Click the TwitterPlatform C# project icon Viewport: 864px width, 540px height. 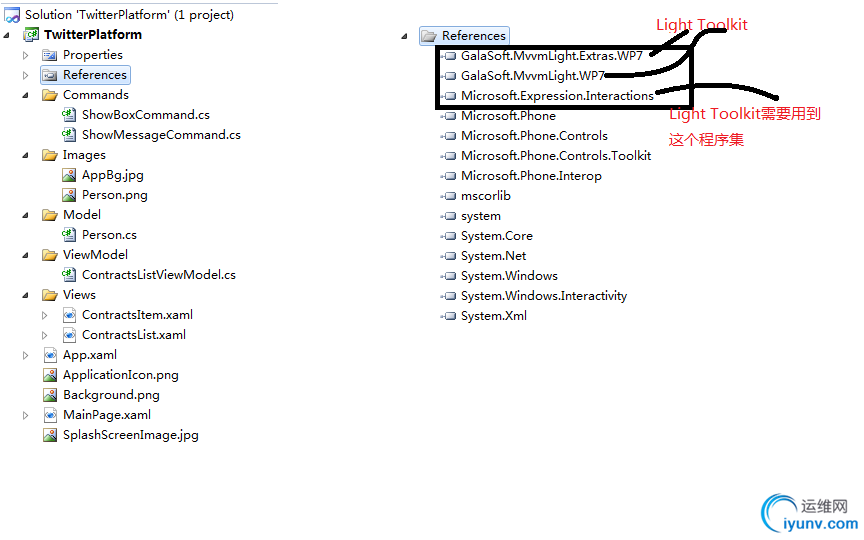pos(31,35)
